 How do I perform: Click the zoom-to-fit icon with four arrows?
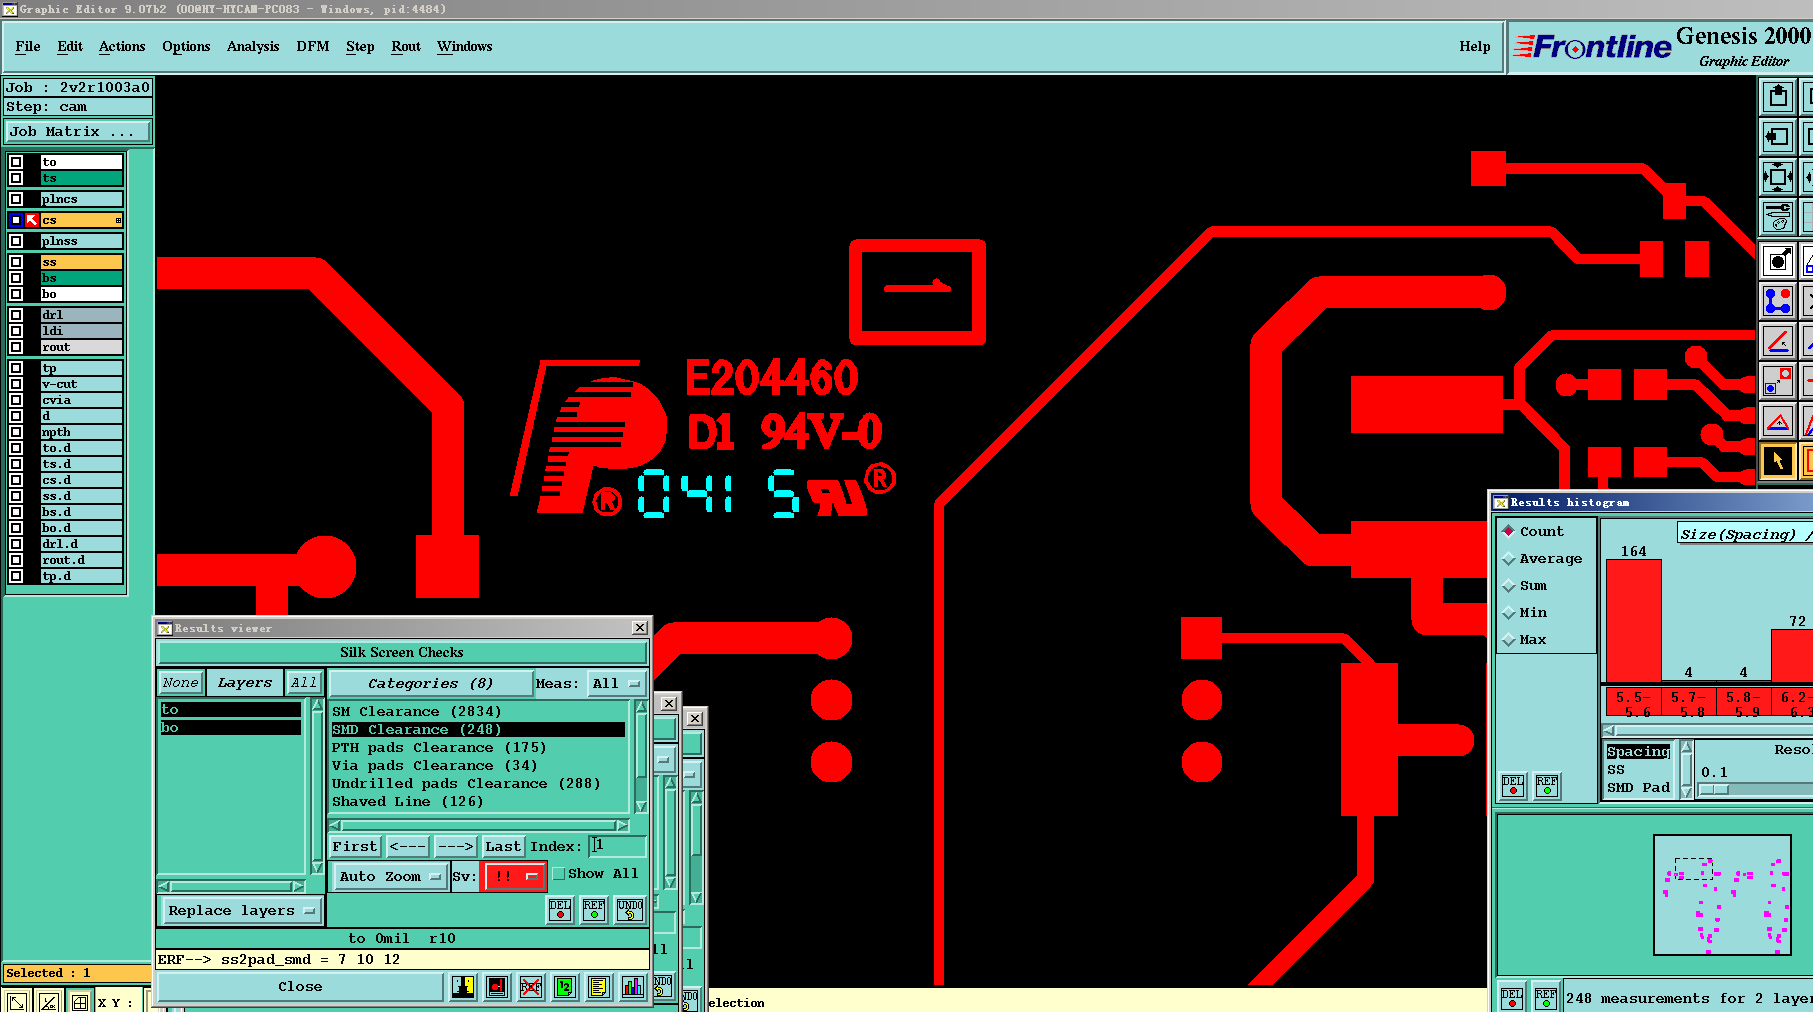click(x=1777, y=177)
